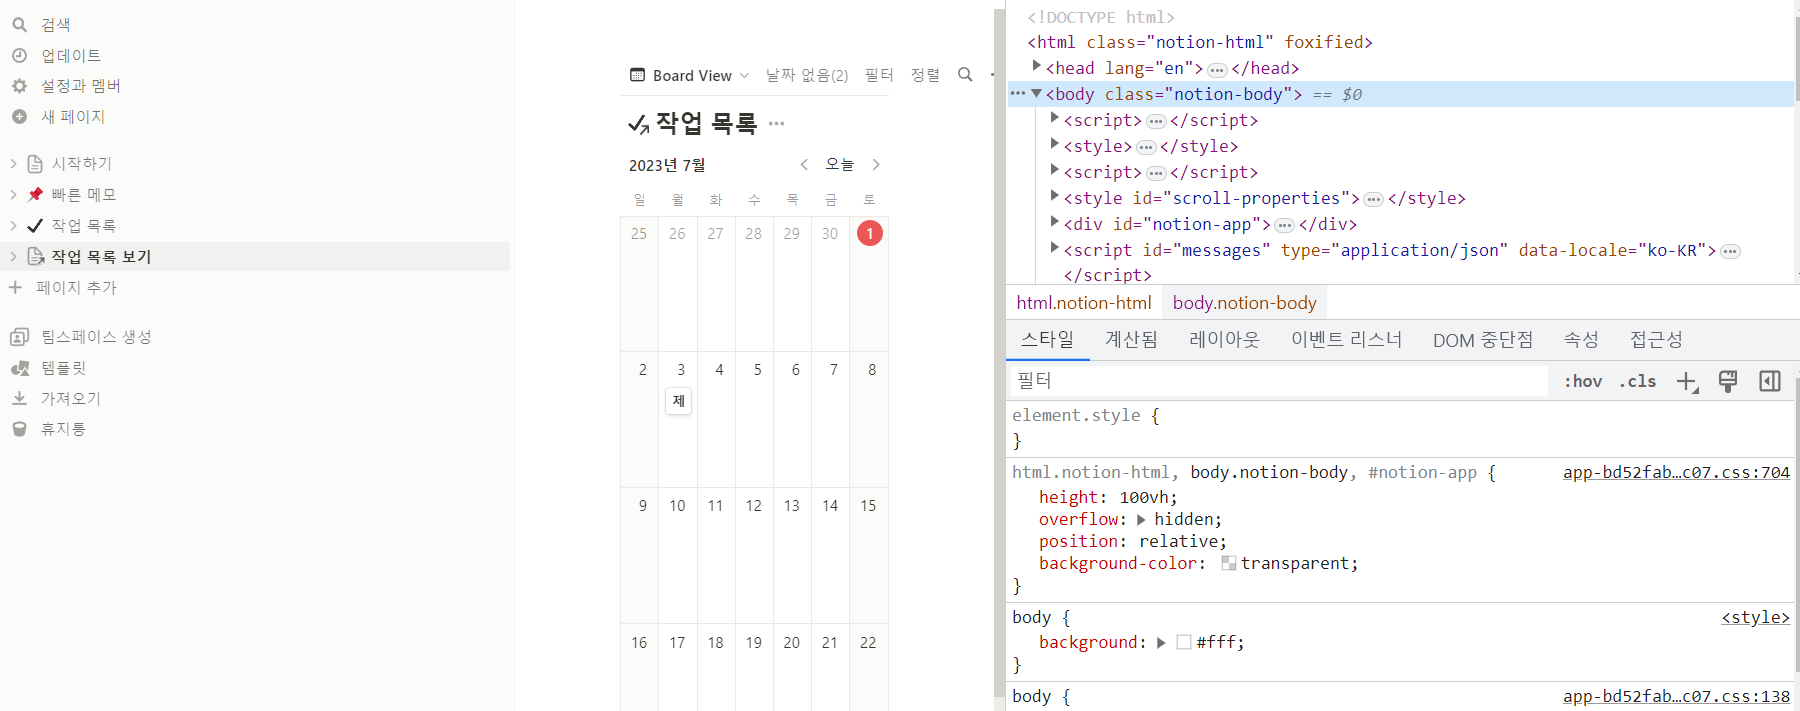Expand the overflow property triangle
The image size is (1800, 711).
point(1141,520)
